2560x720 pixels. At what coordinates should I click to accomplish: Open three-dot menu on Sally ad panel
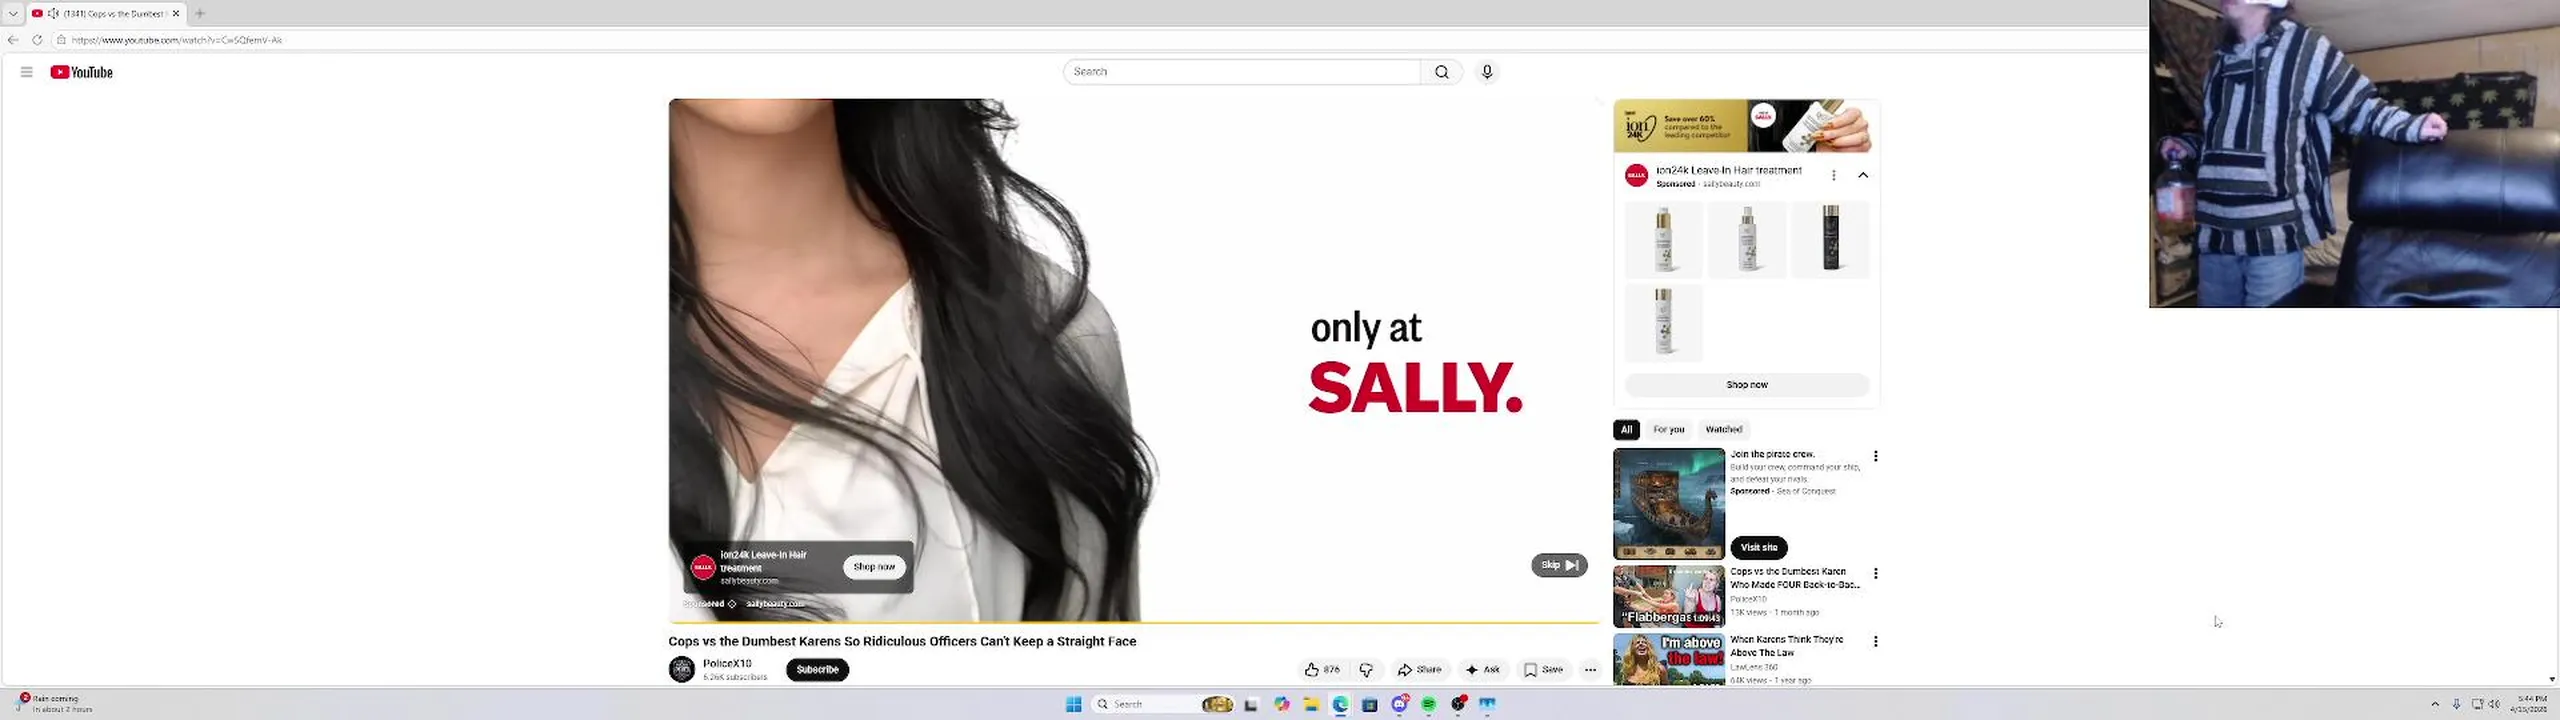pos(1833,175)
